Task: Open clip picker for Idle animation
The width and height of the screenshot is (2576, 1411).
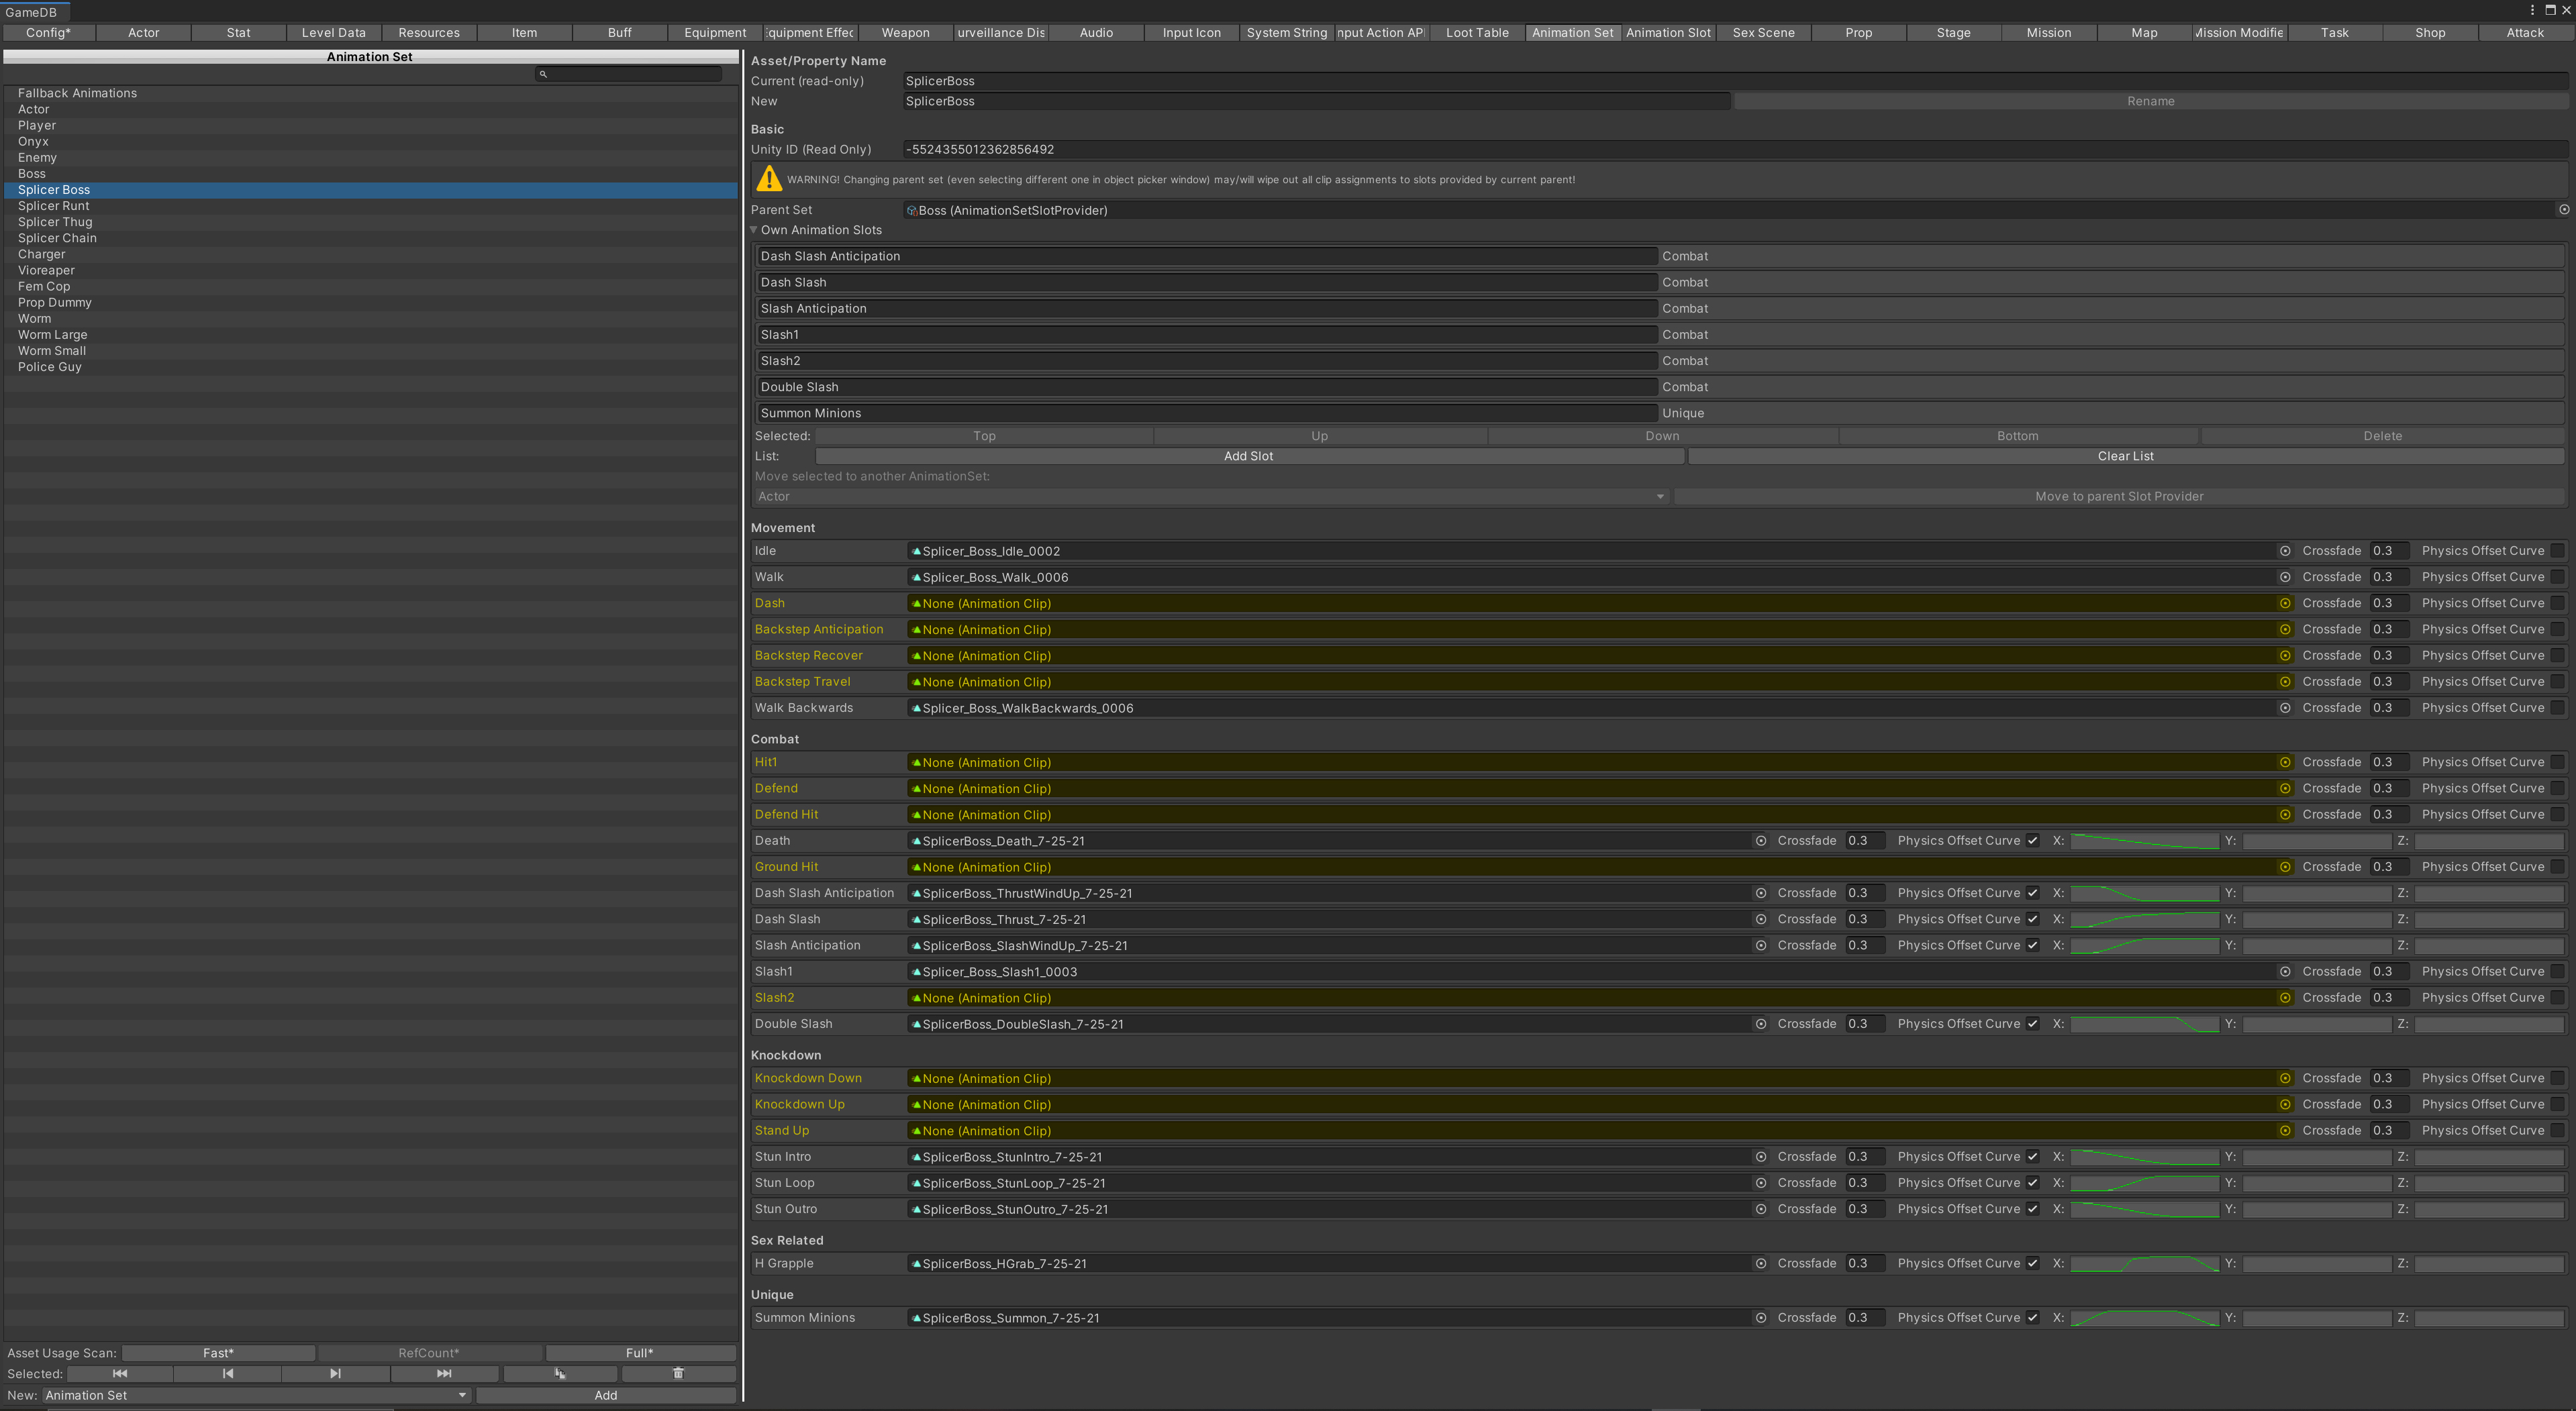Action: point(2285,551)
